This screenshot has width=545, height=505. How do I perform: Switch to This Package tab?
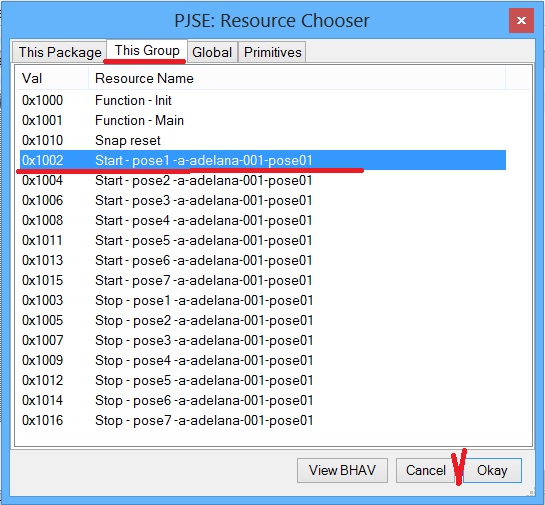pyautogui.click(x=59, y=52)
